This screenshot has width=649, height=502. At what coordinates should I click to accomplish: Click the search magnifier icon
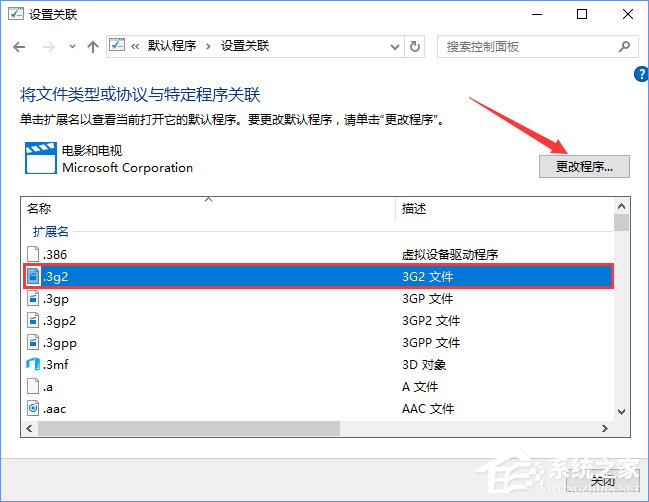coord(624,46)
